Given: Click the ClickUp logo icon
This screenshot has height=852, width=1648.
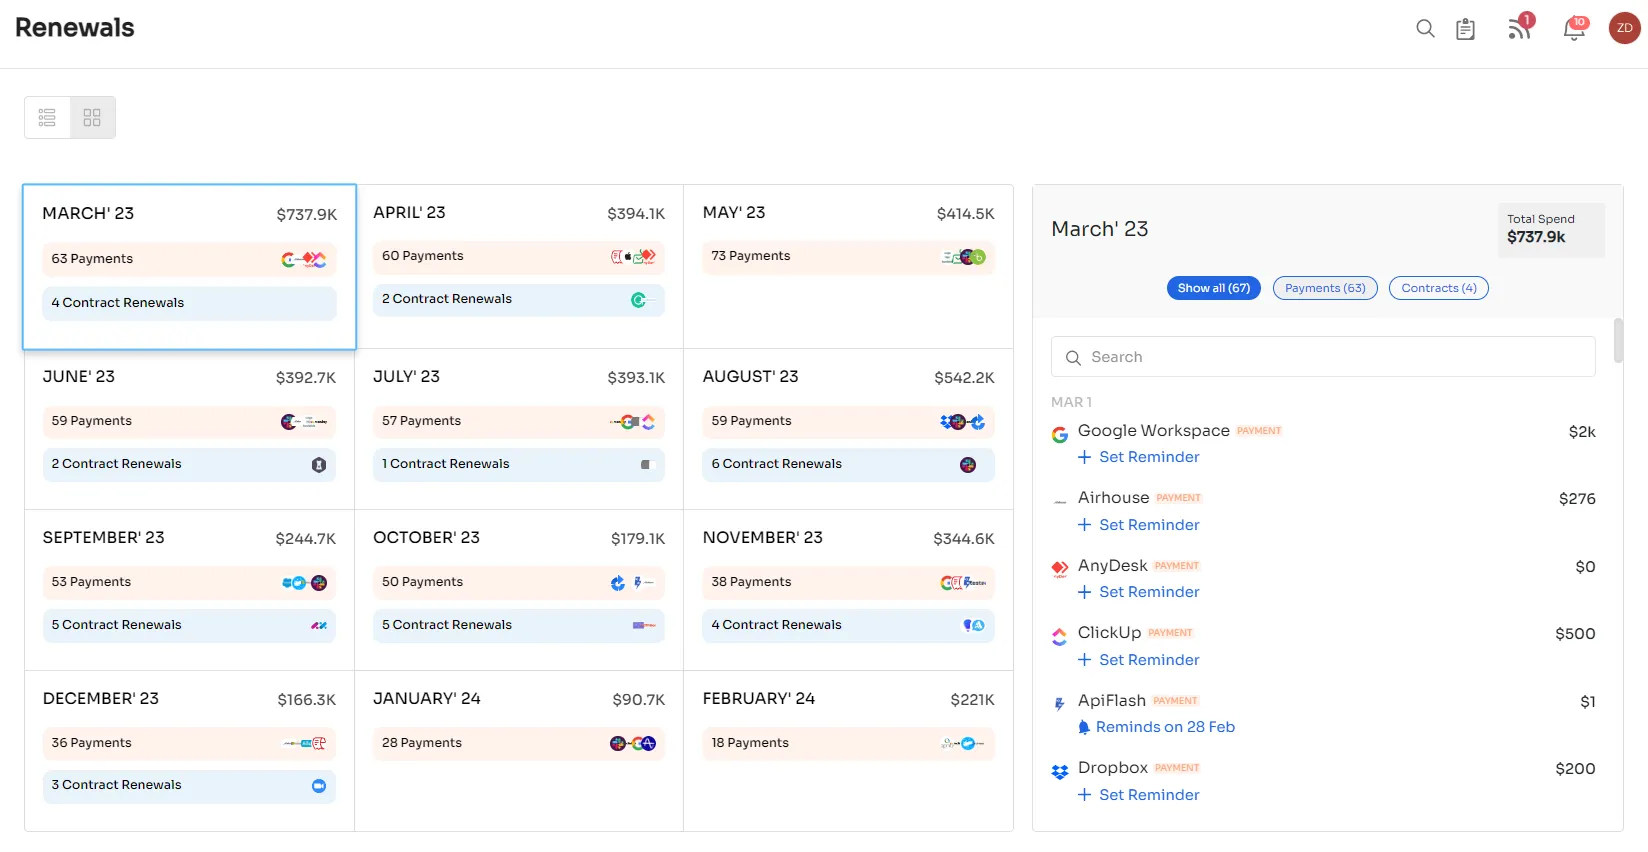Looking at the screenshot, I should click(1060, 637).
